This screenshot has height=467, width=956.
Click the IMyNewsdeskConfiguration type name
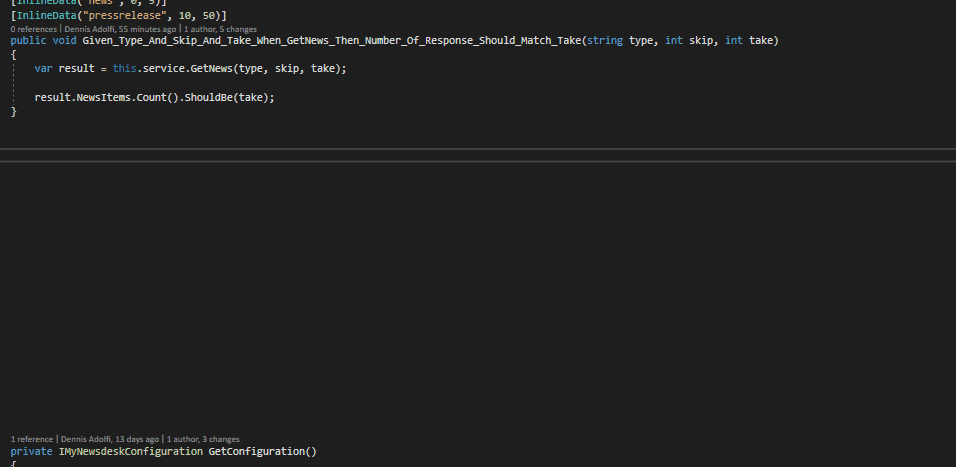pyautogui.click(x=130, y=452)
